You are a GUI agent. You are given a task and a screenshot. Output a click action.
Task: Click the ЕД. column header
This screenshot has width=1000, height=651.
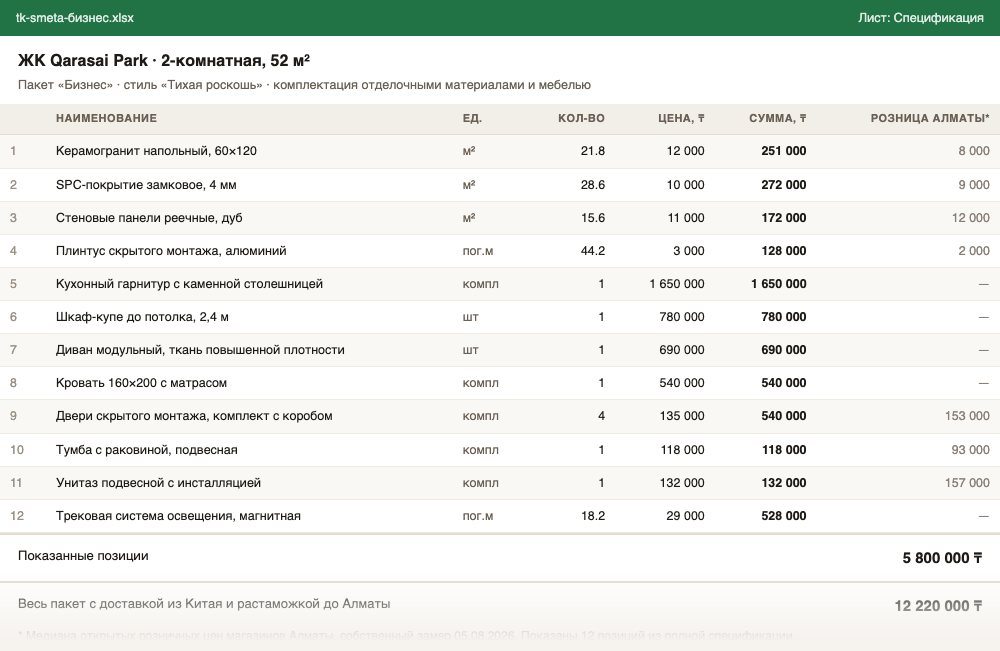tap(472, 118)
